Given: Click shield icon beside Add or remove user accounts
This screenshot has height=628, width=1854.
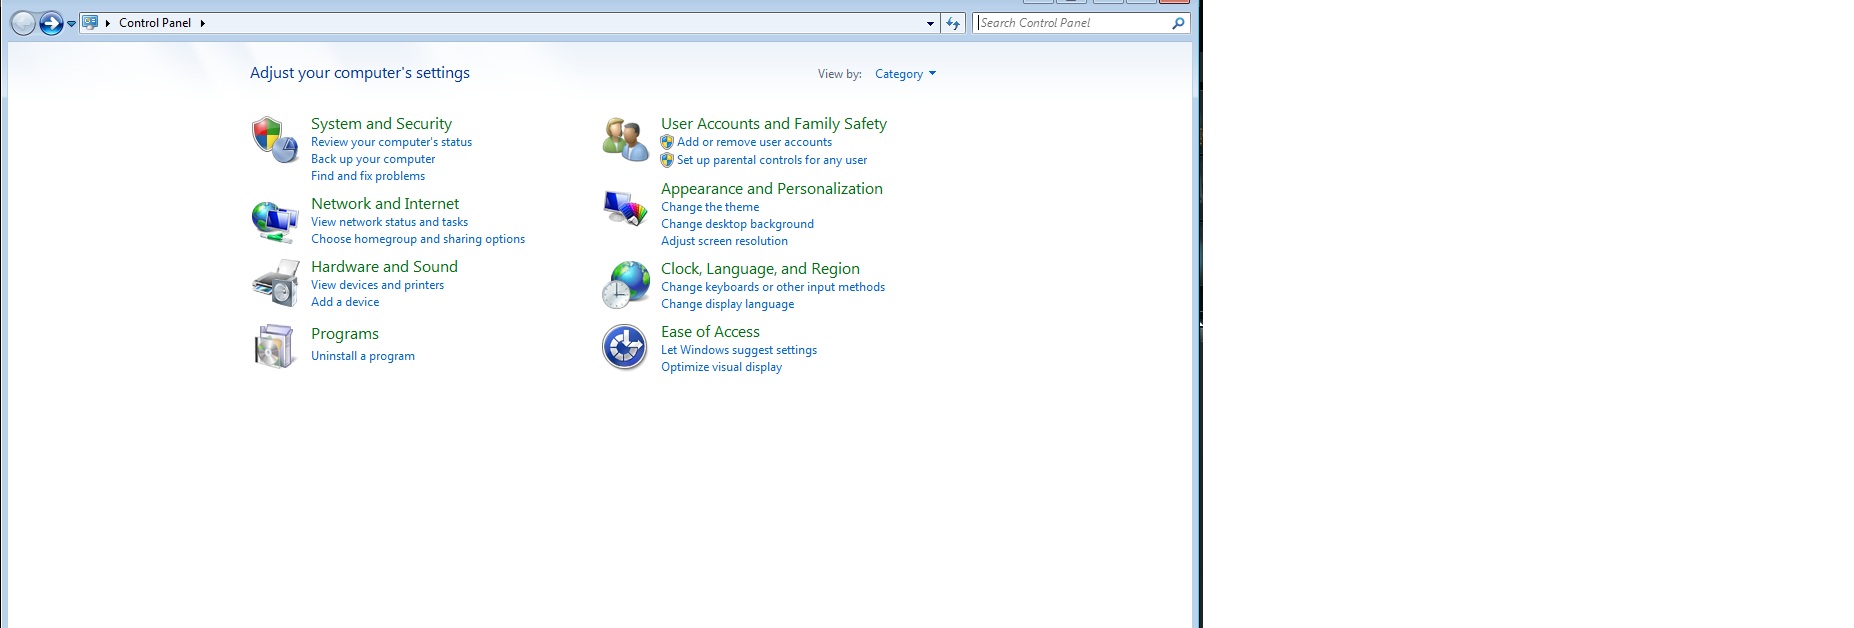Looking at the screenshot, I should coord(667,142).
